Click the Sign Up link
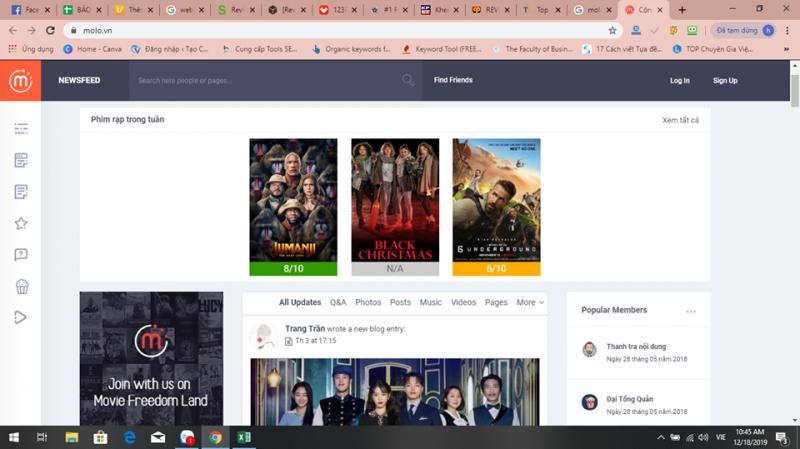Viewport: 800px width, 449px height. pyautogui.click(x=725, y=80)
